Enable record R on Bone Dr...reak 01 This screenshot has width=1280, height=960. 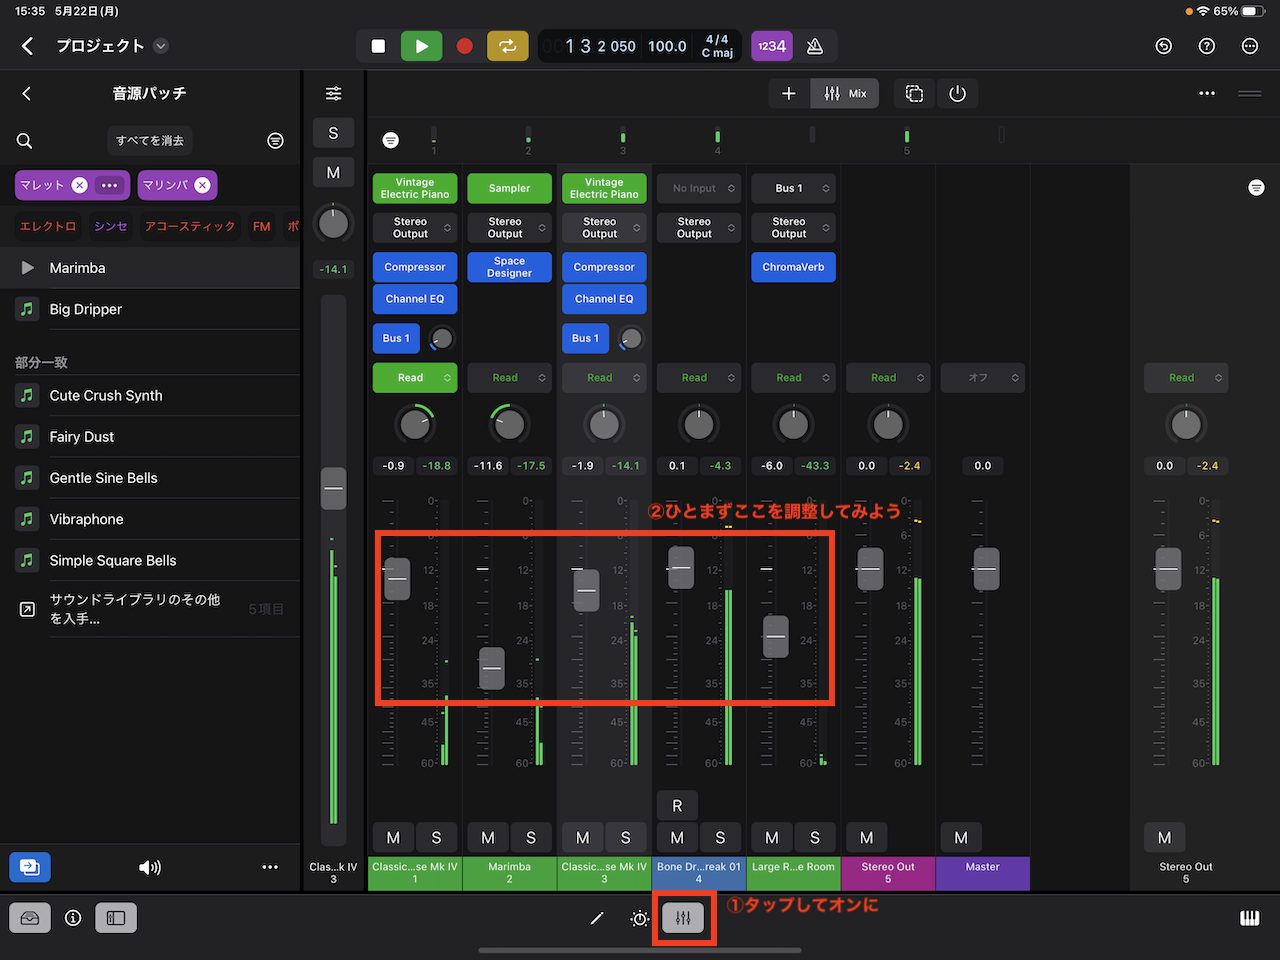[677, 806]
